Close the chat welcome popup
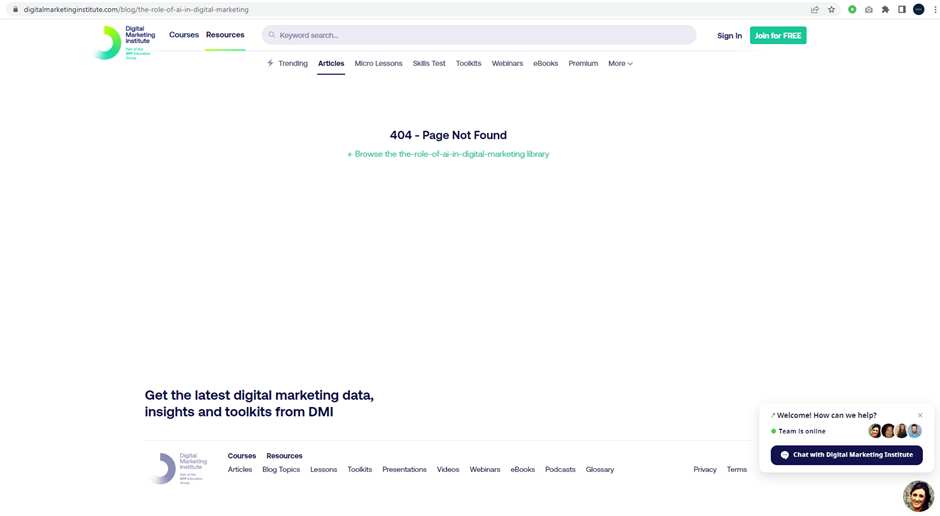This screenshot has width=940, height=516. pyautogui.click(x=920, y=415)
